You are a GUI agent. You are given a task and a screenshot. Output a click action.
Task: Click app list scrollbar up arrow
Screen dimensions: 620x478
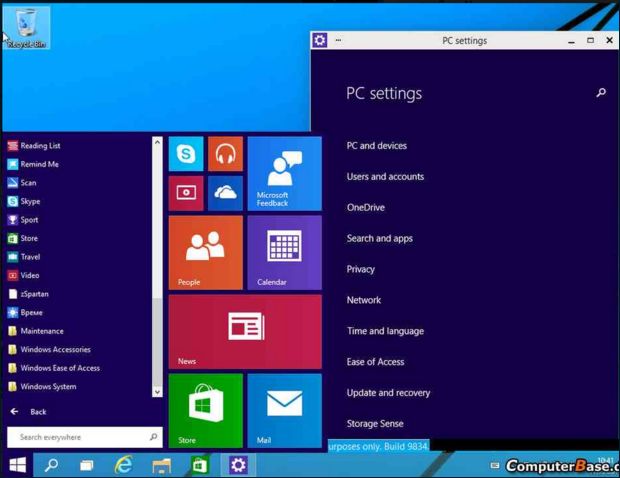coord(157,142)
